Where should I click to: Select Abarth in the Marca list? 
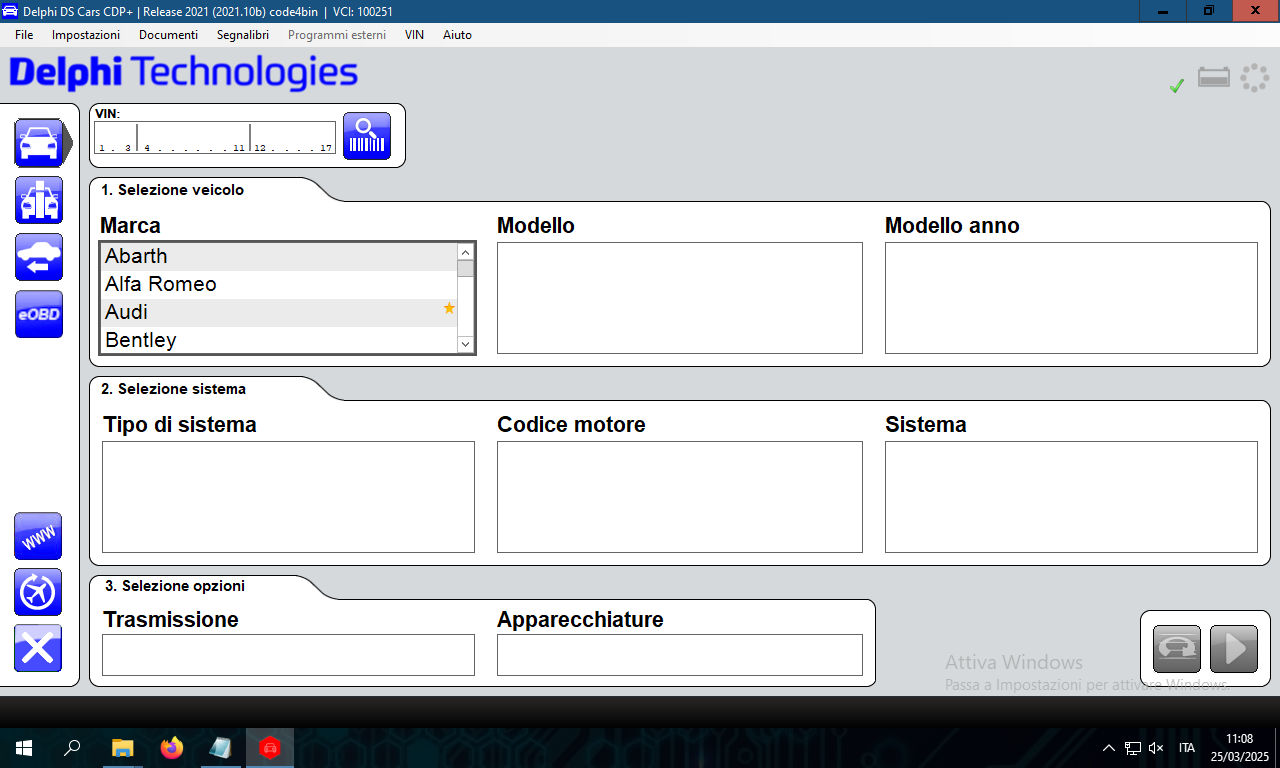tap(279, 256)
